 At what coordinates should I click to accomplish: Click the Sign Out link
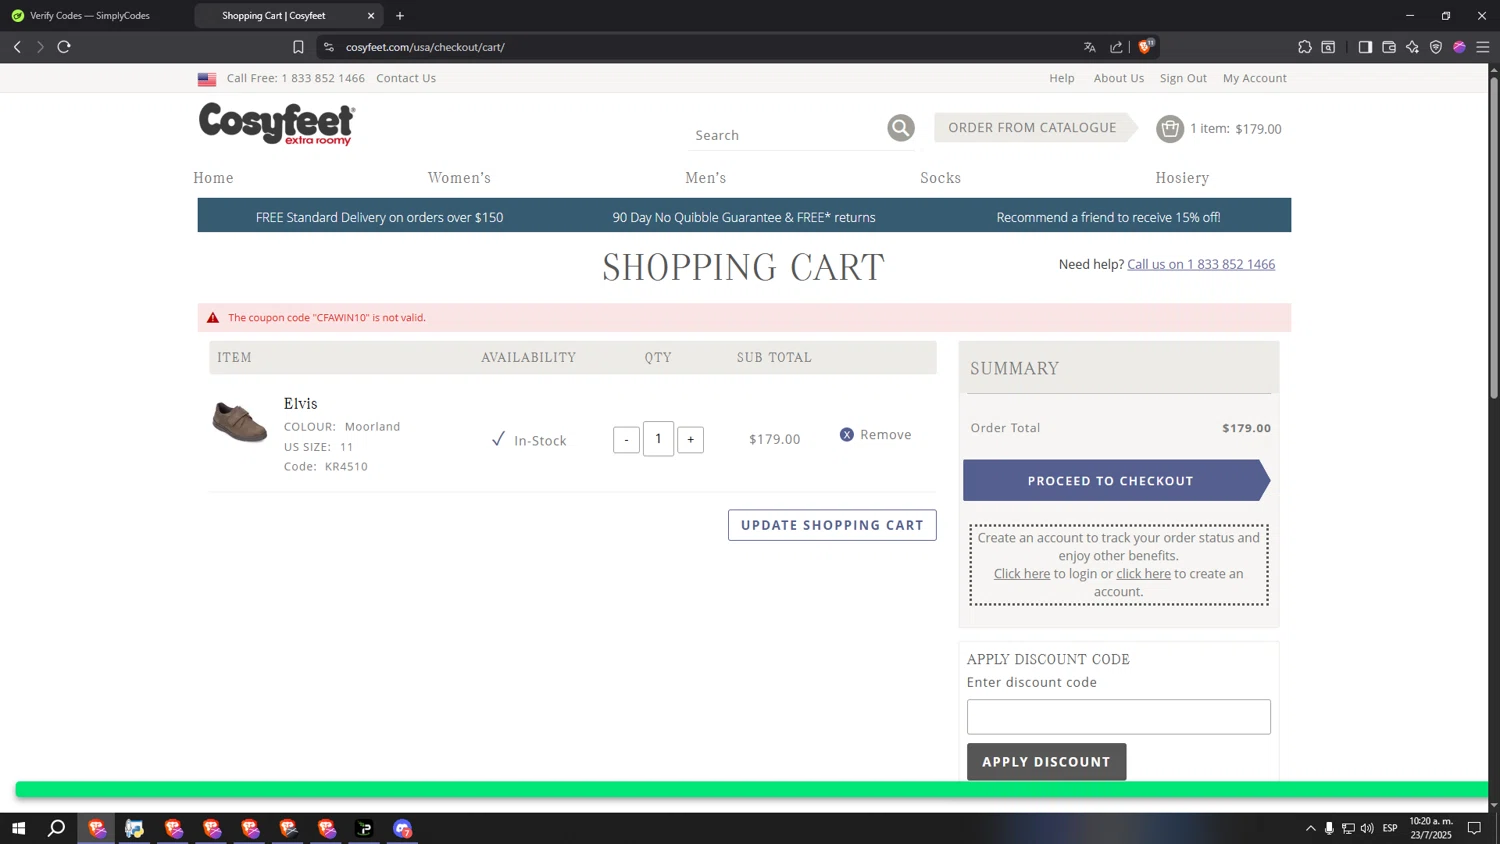[x=1183, y=78]
